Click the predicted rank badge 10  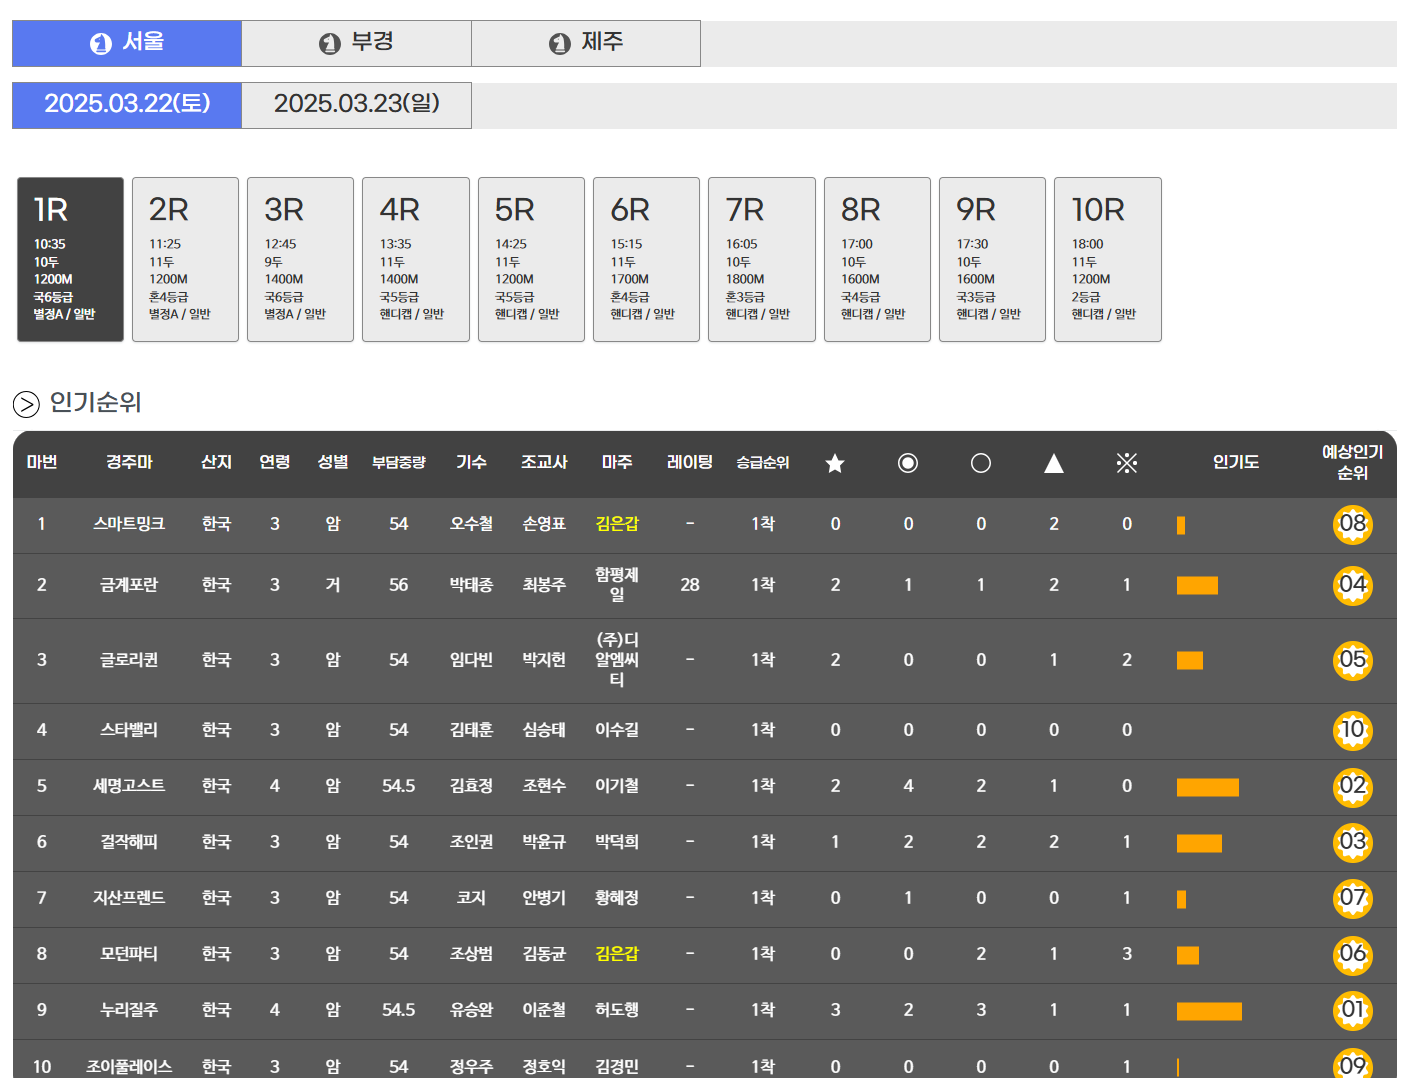pos(1352,730)
